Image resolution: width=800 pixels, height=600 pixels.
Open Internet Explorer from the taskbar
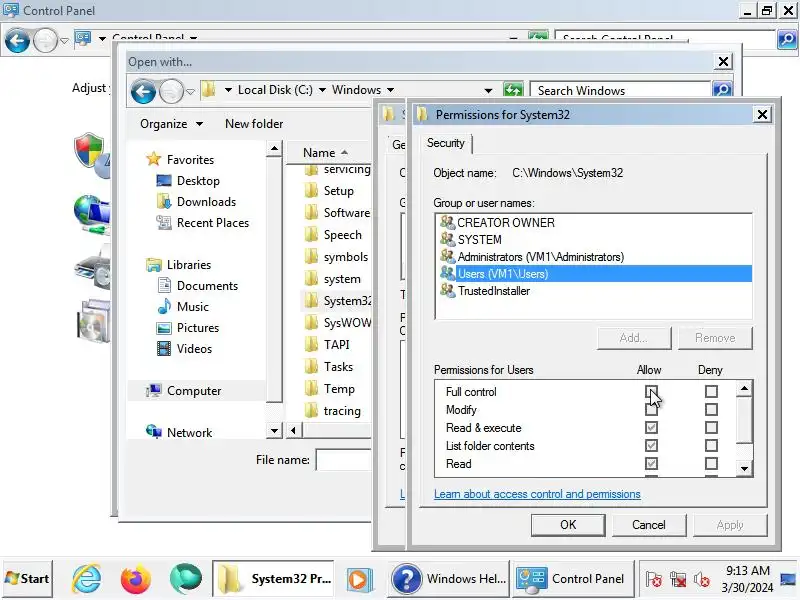(x=87, y=579)
